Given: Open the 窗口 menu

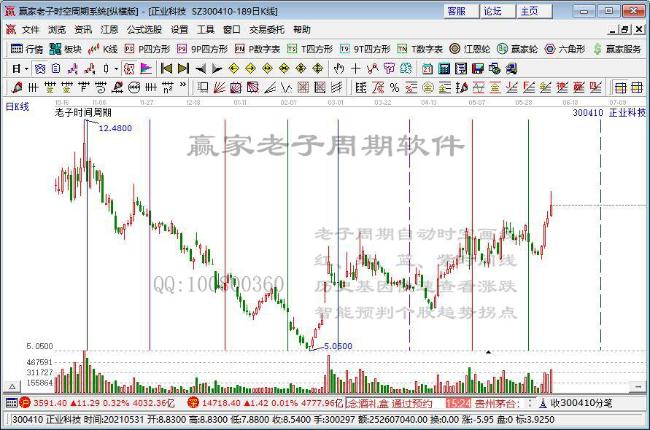Looking at the screenshot, I should coord(232,29).
